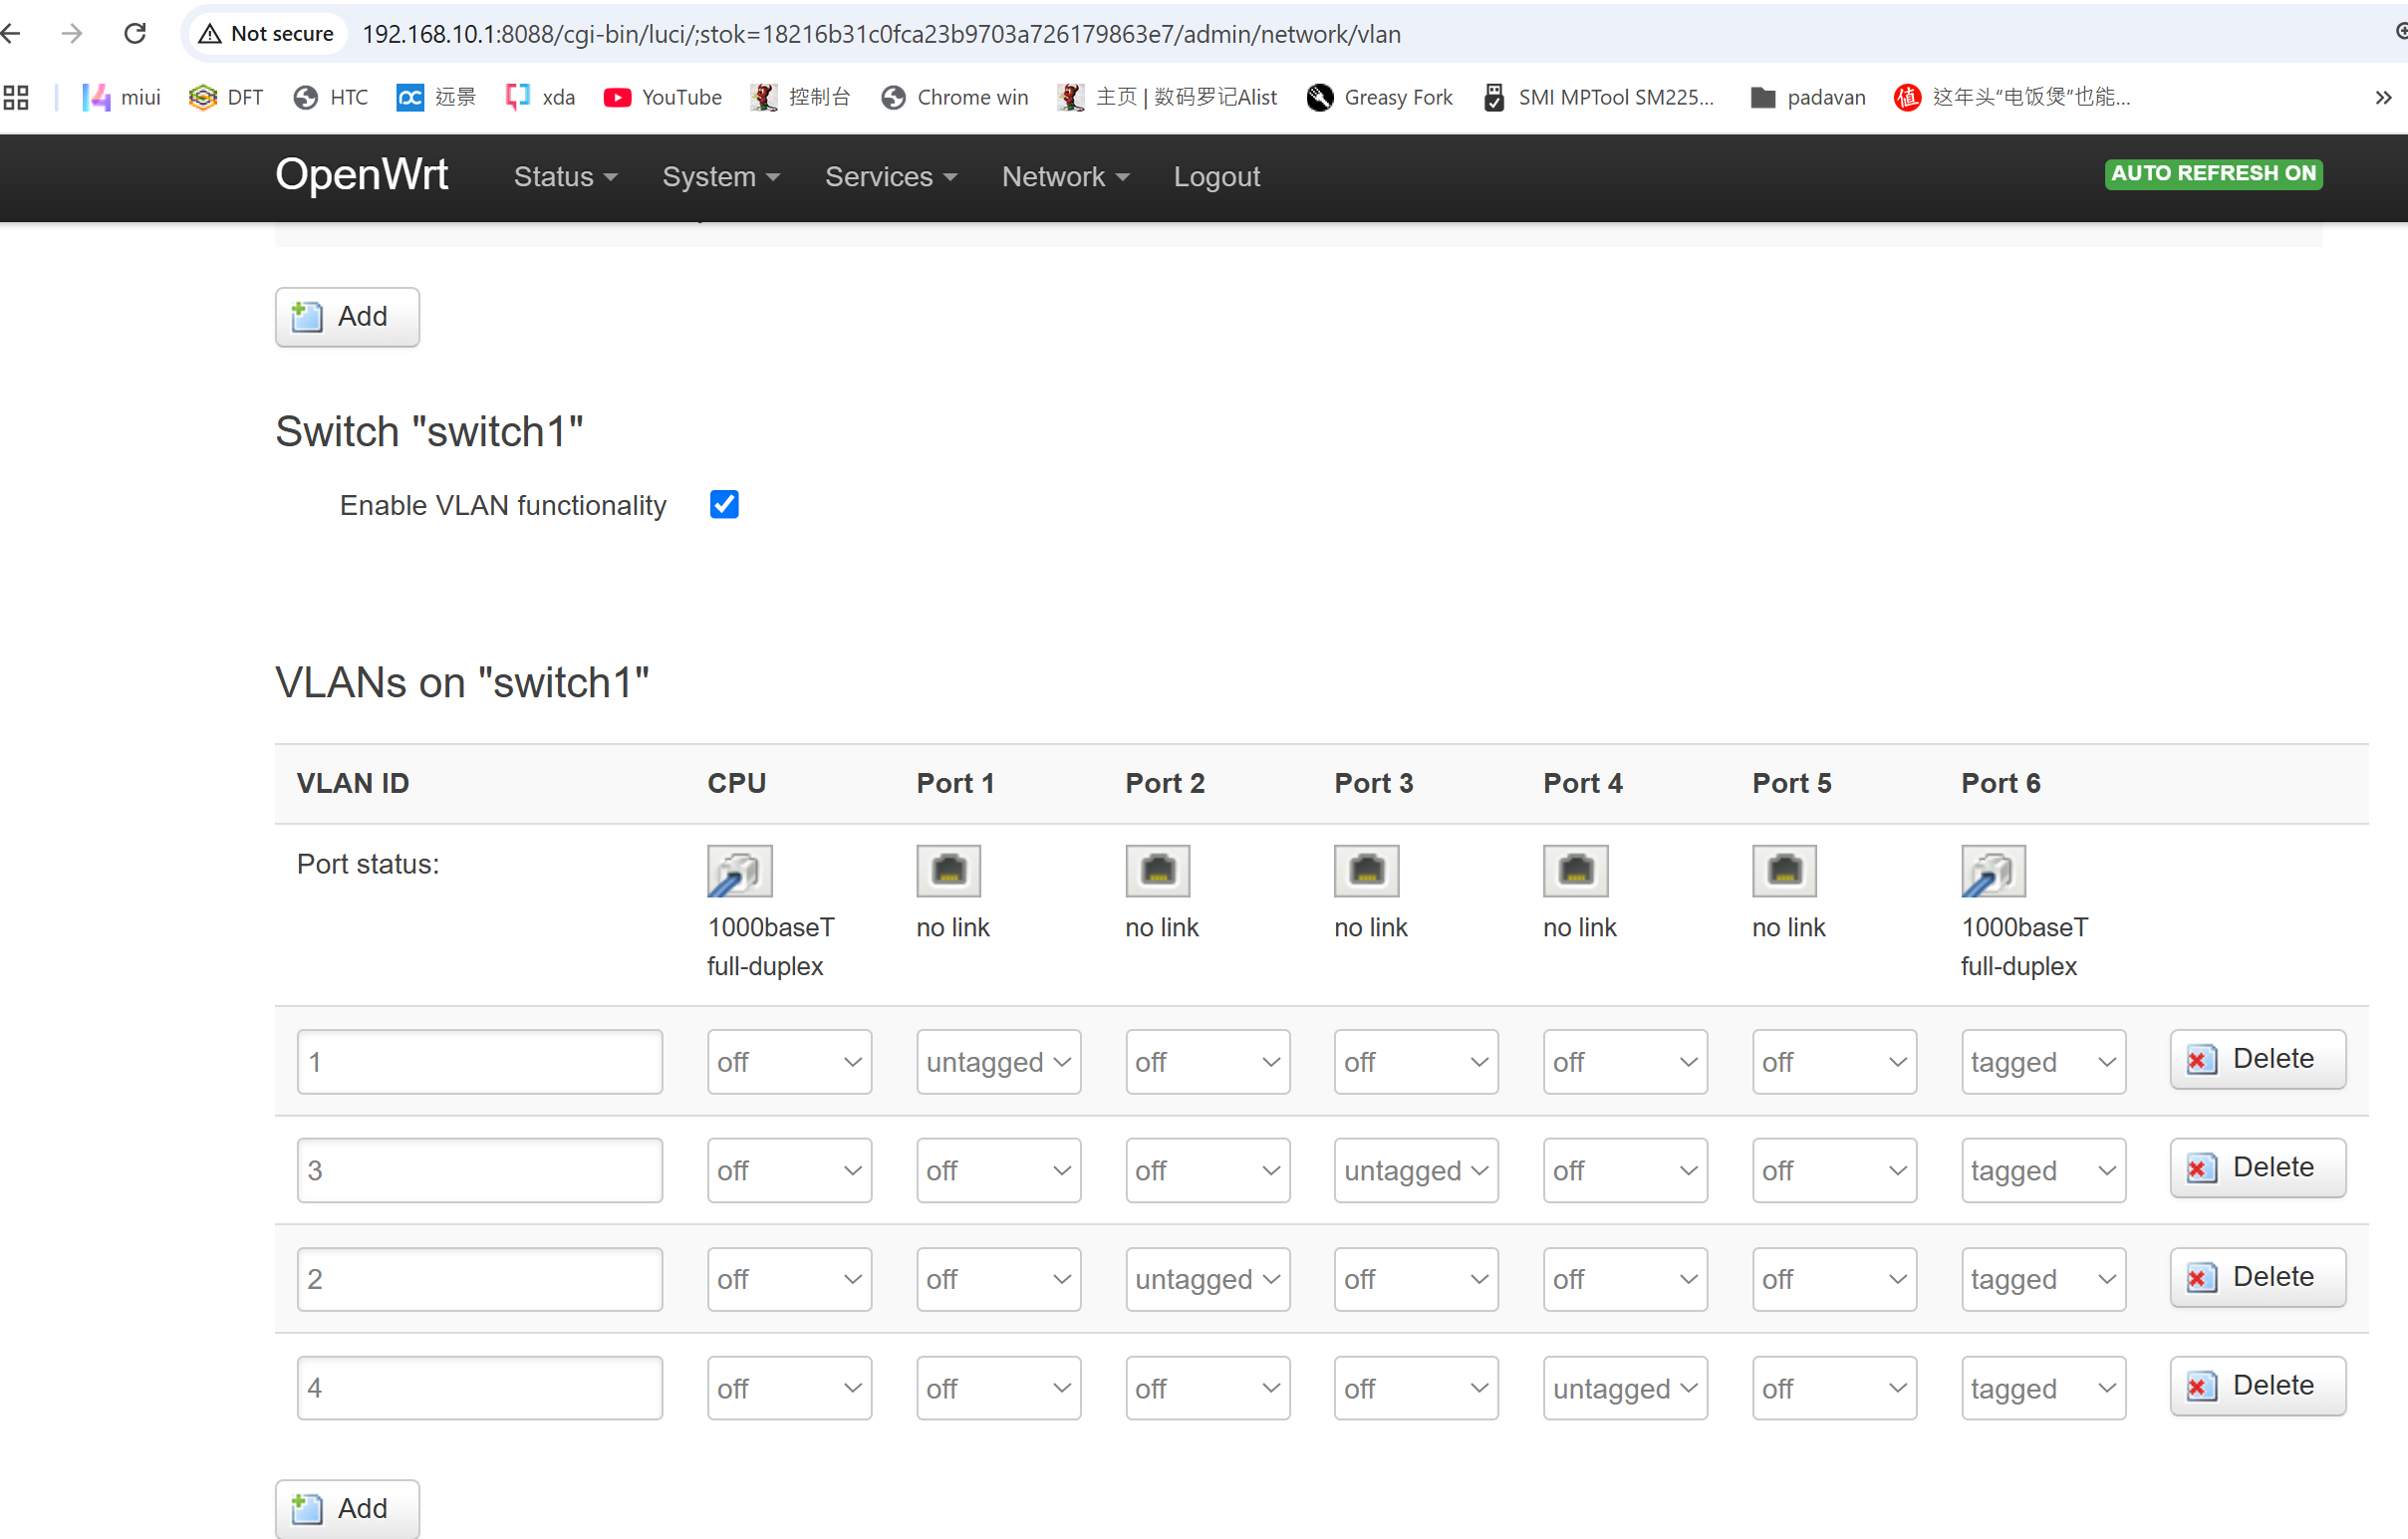Show more bookmarks with the chevron
This screenshot has height=1539, width=2408.
[x=2384, y=97]
